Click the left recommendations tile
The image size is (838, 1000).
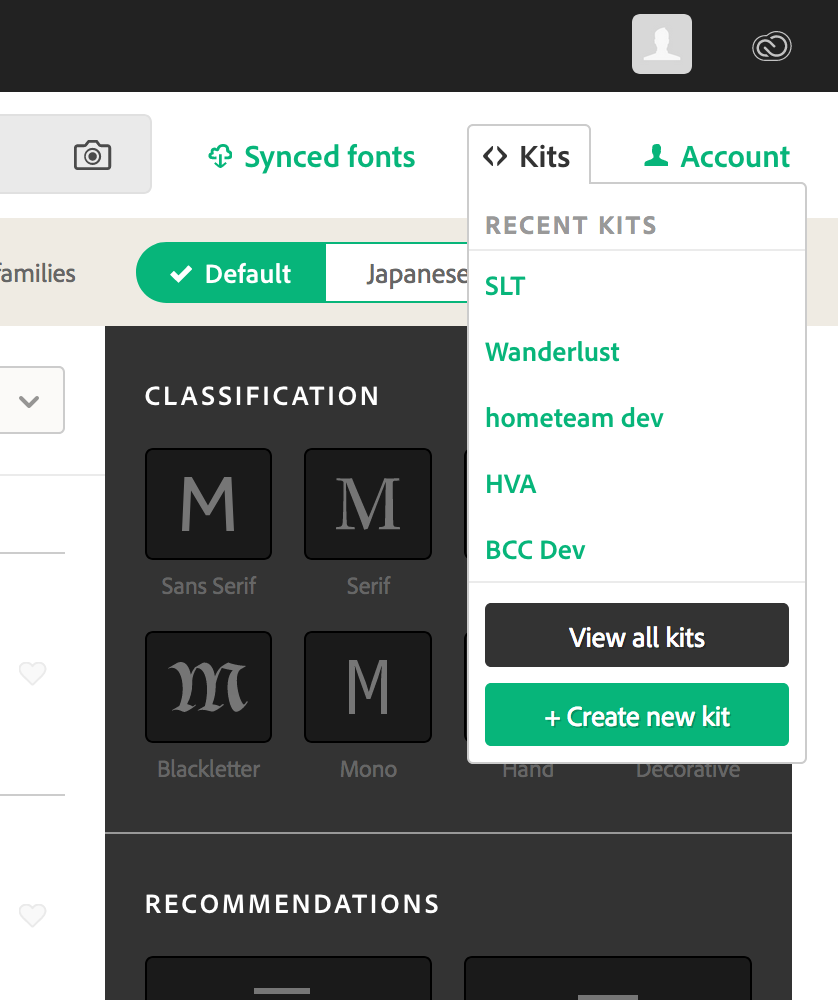[x=288, y=978]
